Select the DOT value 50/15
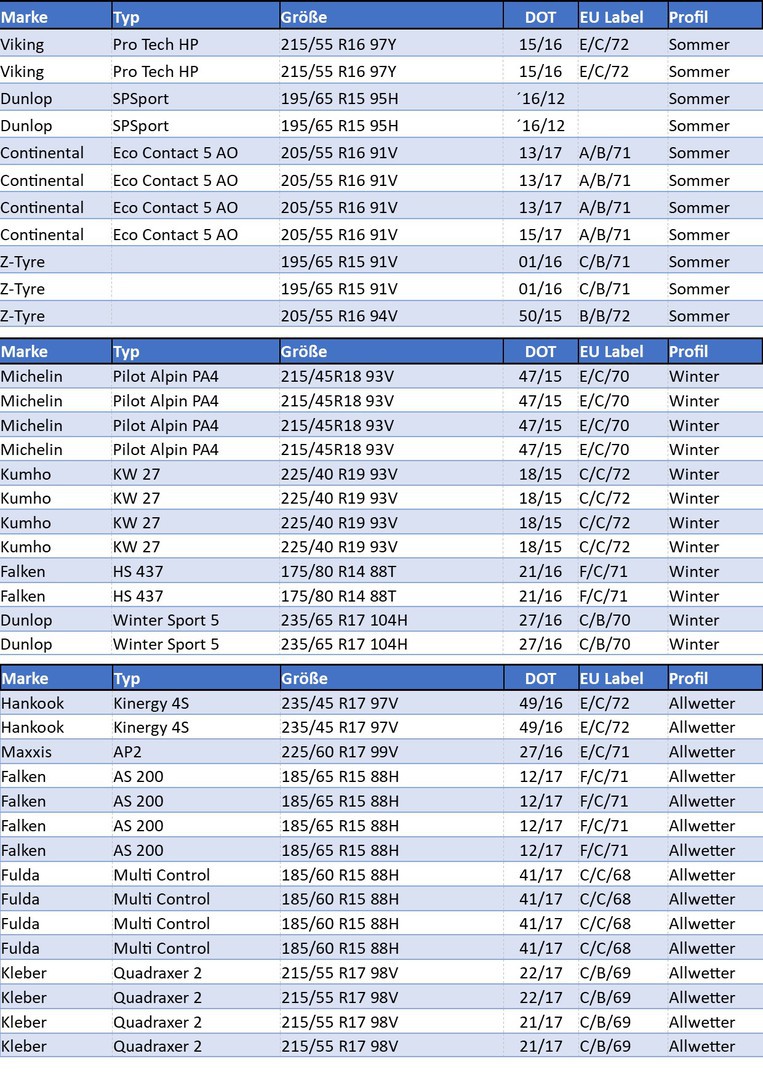This screenshot has height=1080, width=763. [x=540, y=316]
